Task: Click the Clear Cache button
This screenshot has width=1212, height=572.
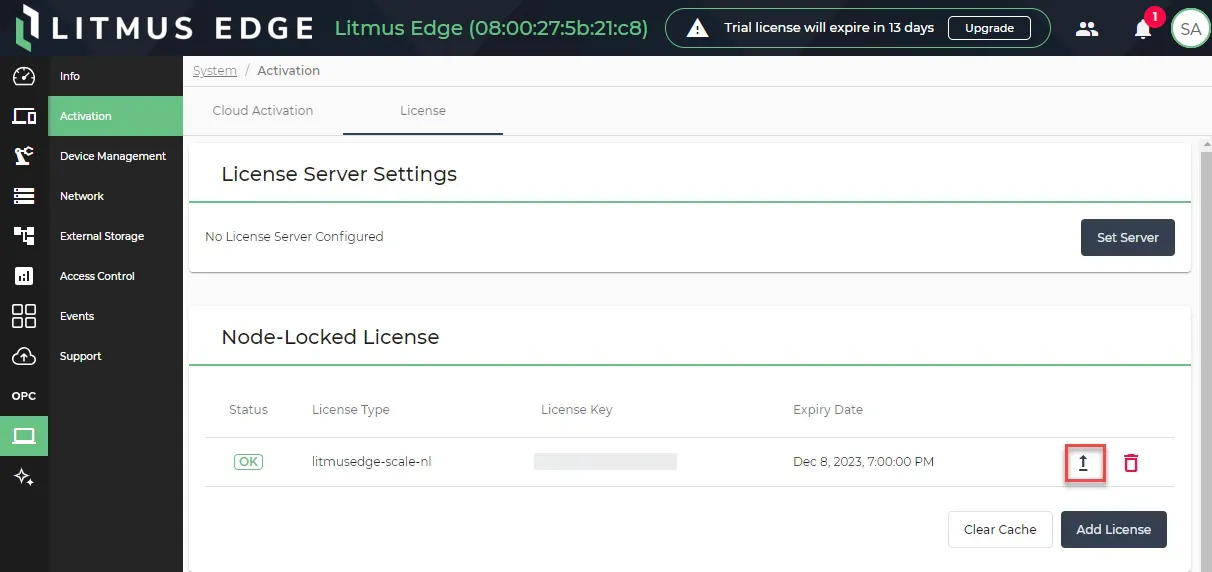Action: coord(1000,530)
